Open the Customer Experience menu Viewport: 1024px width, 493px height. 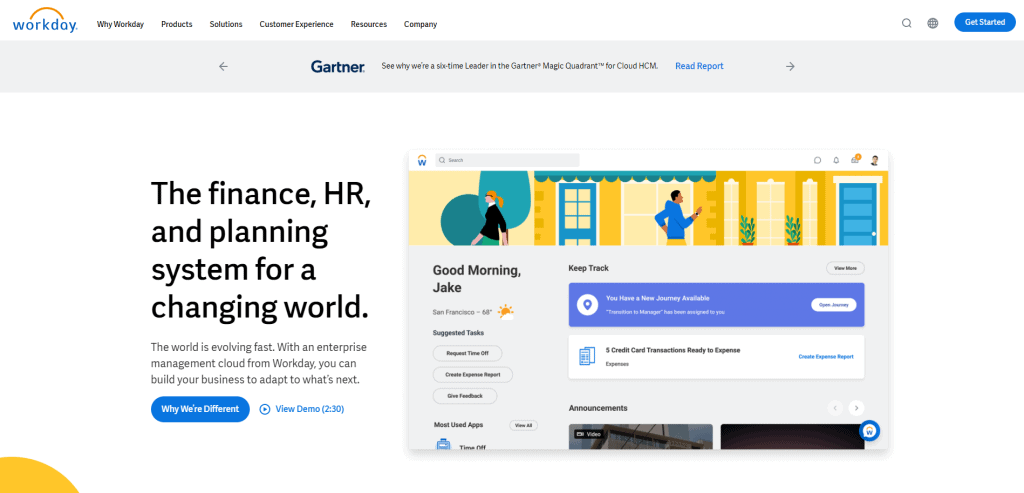[x=296, y=24]
